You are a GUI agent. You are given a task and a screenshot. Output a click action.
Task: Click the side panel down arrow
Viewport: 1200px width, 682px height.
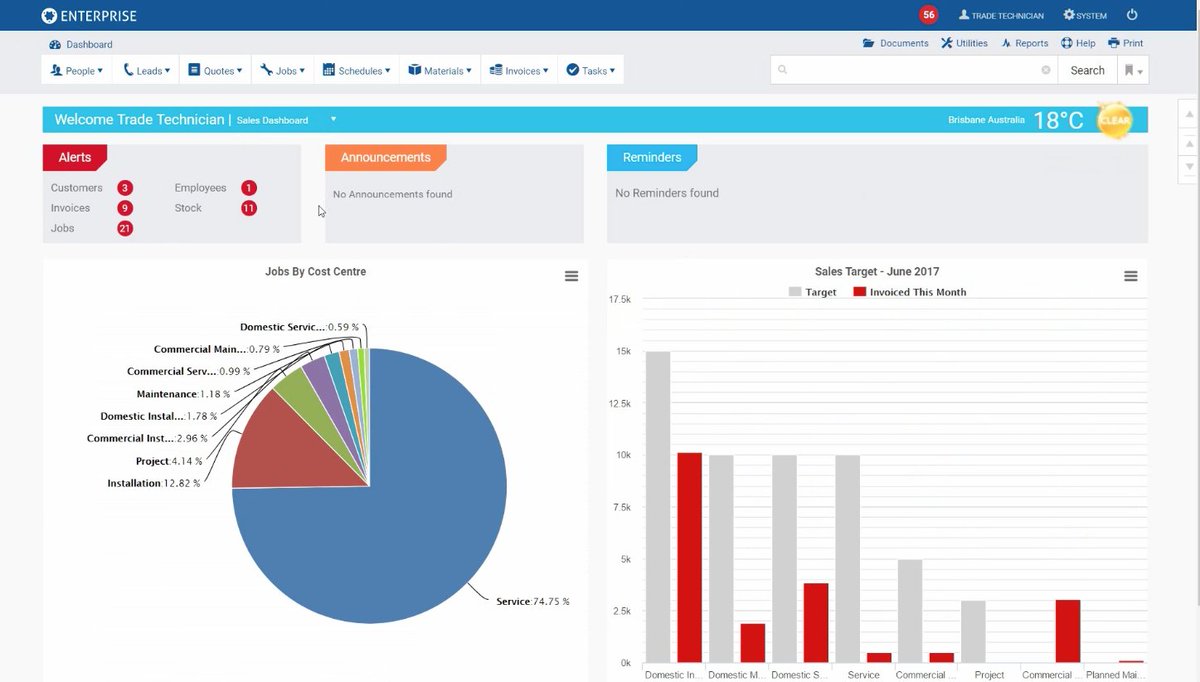tap(1189, 166)
